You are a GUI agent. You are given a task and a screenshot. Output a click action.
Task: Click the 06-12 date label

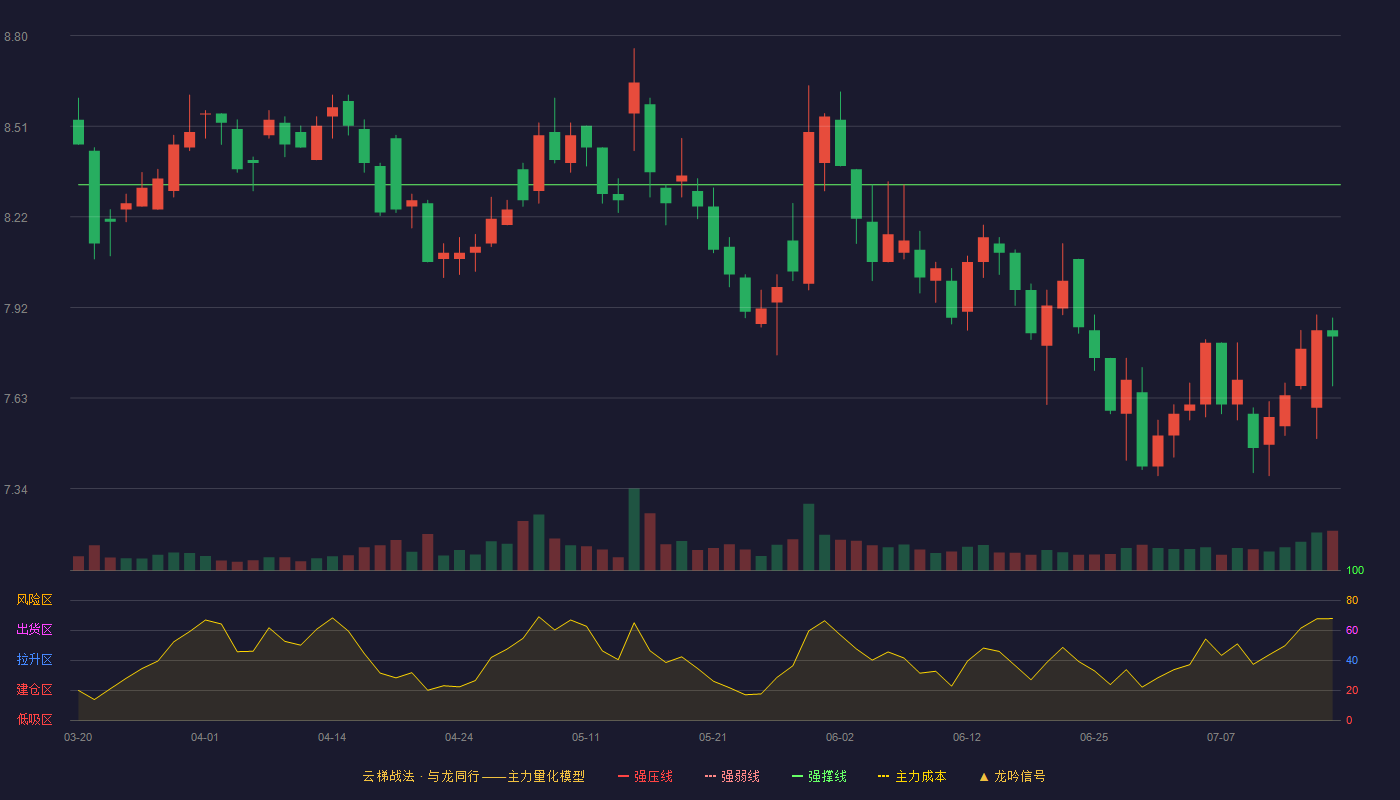coord(967,737)
